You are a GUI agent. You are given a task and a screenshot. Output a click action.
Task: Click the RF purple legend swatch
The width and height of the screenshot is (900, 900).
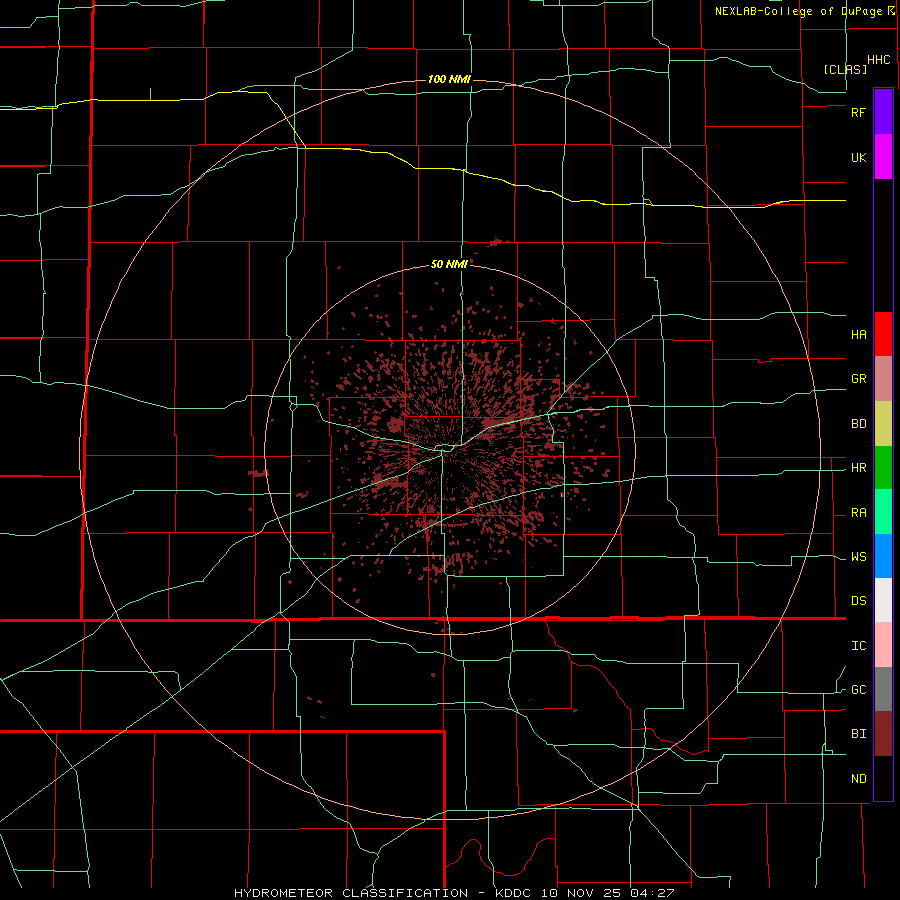[883, 112]
